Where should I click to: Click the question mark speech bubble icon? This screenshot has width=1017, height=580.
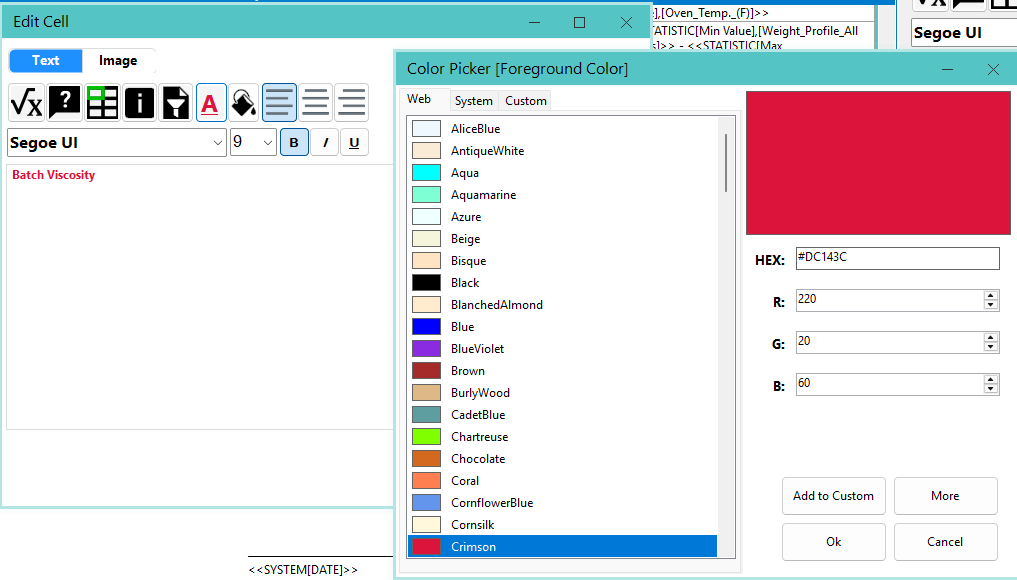(x=65, y=102)
